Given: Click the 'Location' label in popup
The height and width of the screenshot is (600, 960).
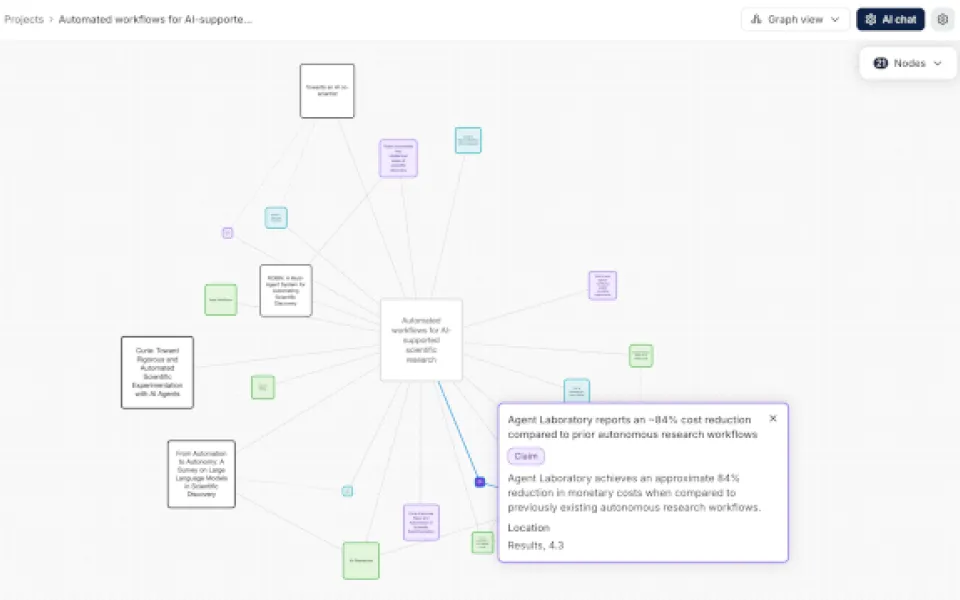Looking at the screenshot, I should 528,528.
